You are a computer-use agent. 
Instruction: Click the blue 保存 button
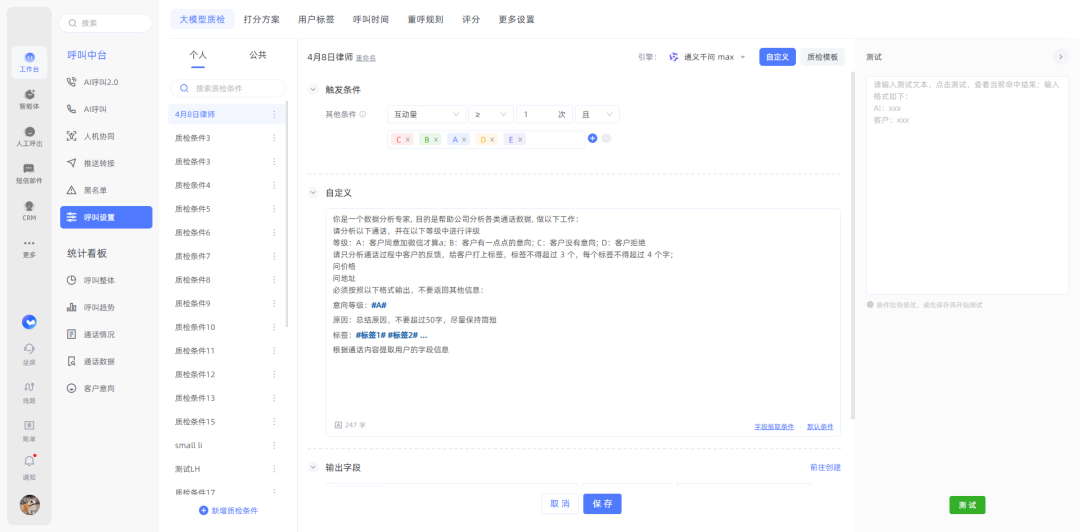point(602,503)
